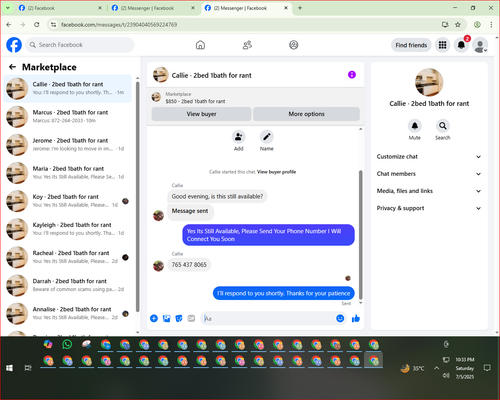This screenshot has width=500, height=400.
Task: Open the notifications bell with red badge
Action: point(461,45)
